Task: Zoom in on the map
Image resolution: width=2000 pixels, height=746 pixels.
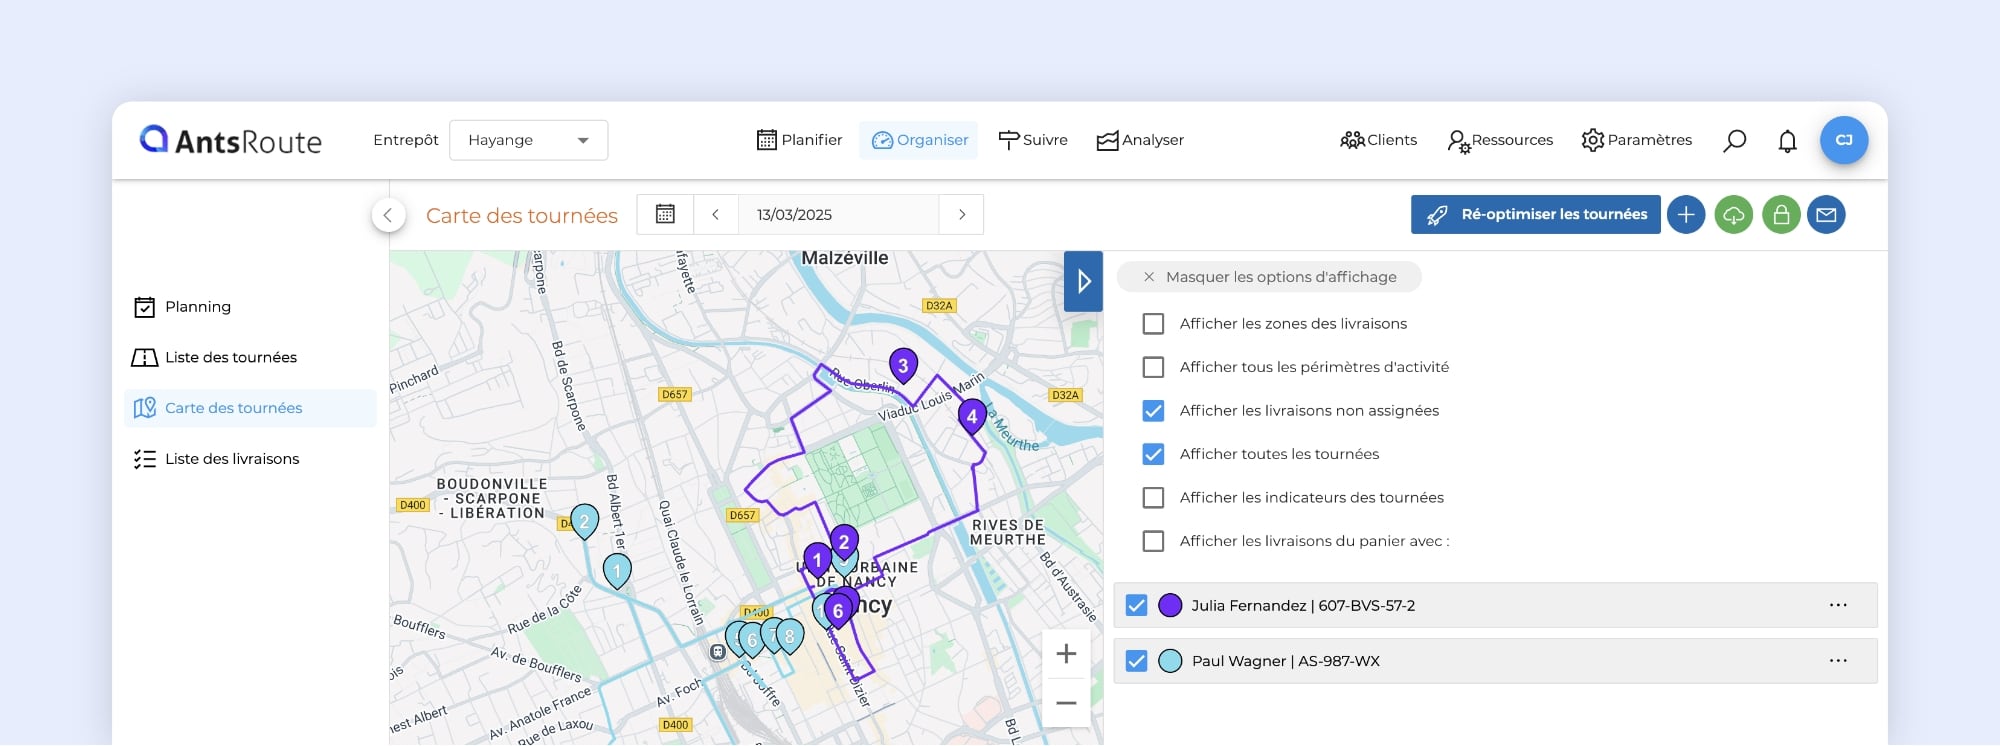Action: pos(1066,654)
